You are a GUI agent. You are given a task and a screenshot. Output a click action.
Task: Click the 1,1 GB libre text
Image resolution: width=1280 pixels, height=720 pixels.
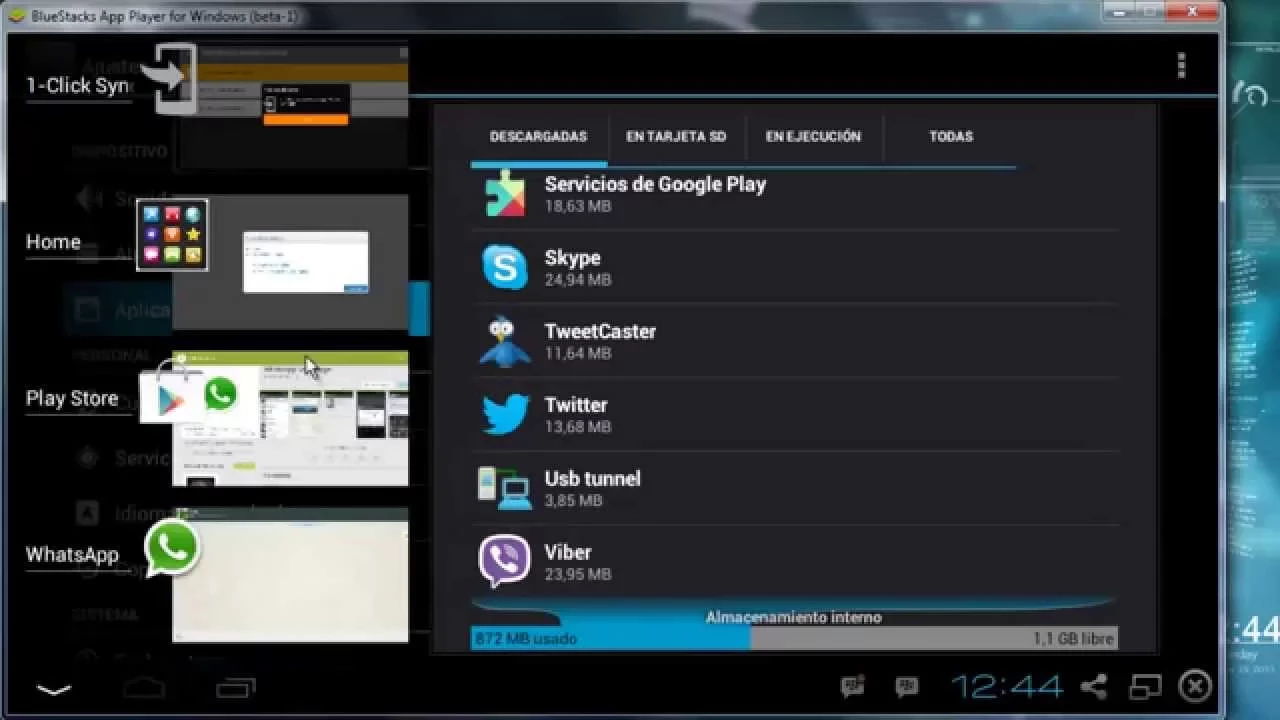click(1073, 638)
